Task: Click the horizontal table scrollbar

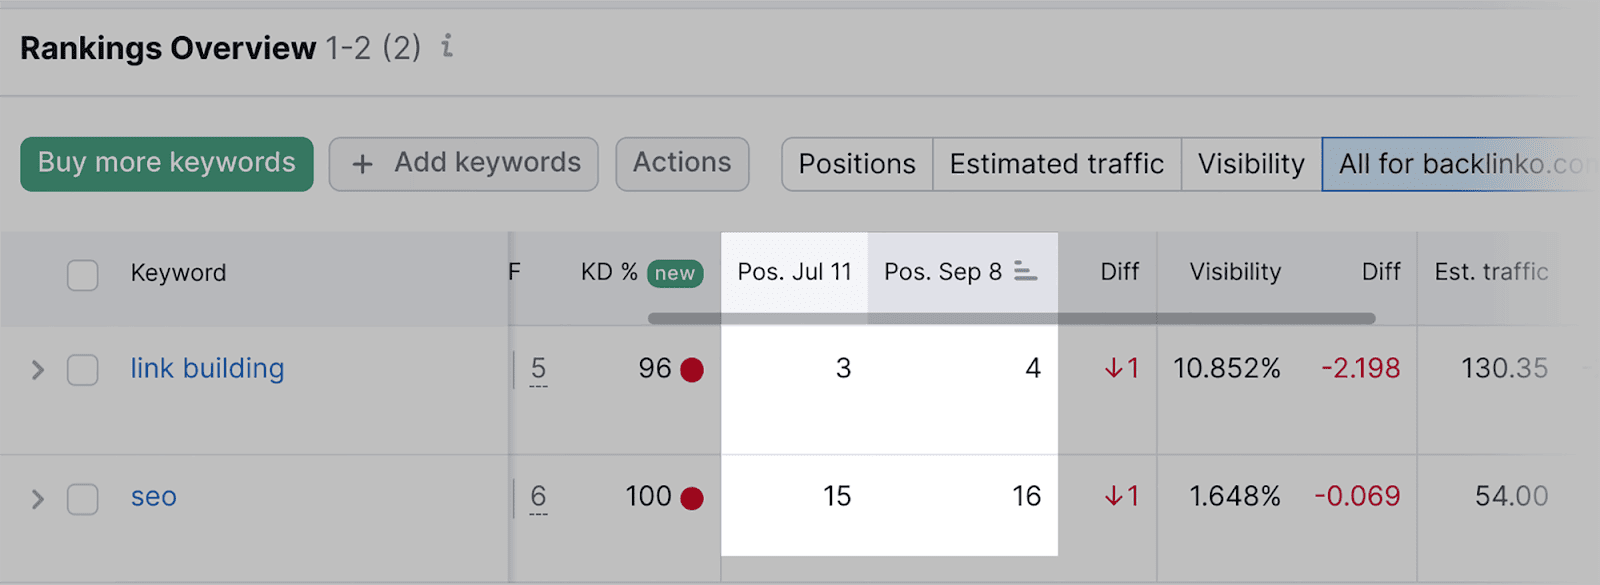Action: [x=1011, y=318]
